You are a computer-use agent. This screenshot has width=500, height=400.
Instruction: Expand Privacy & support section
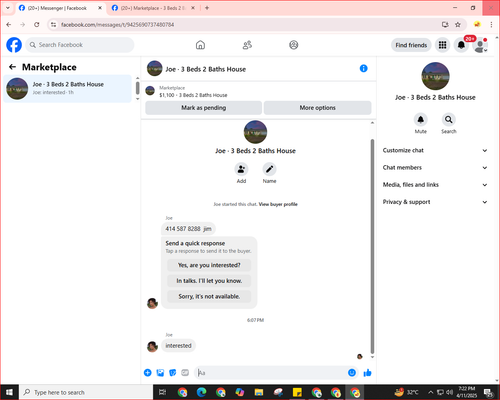coord(435,202)
